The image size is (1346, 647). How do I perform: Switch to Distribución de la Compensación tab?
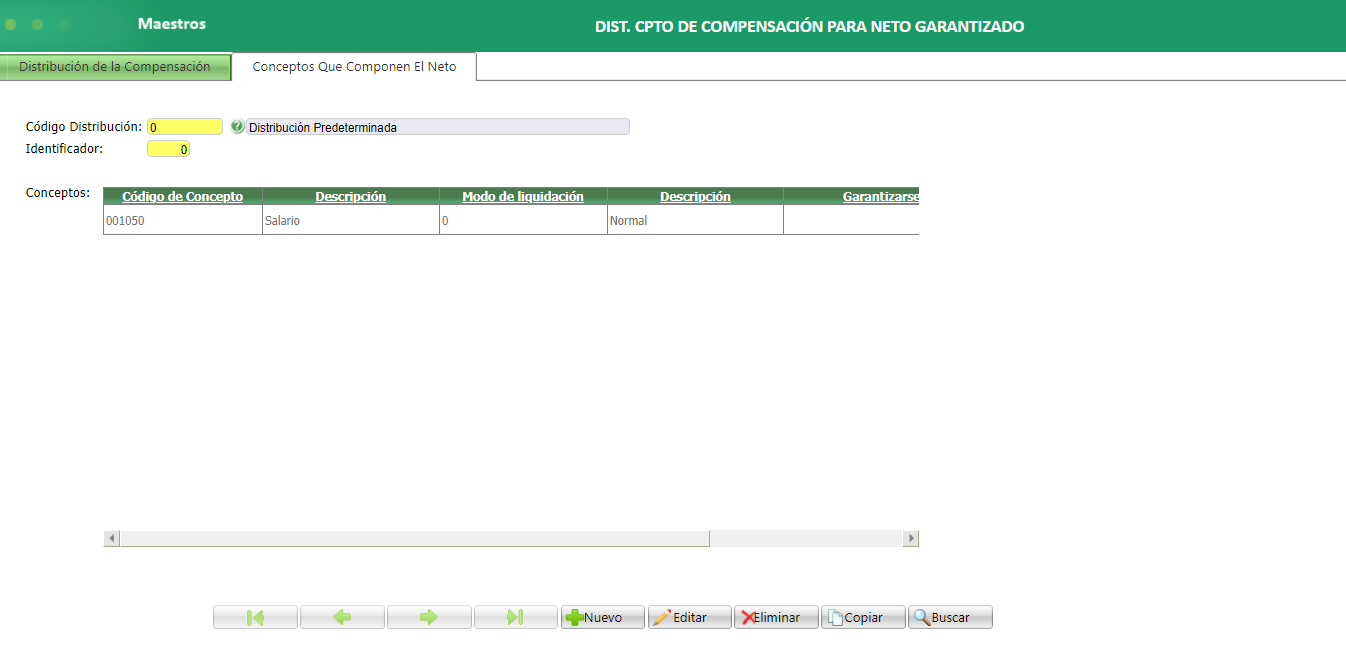pyautogui.click(x=115, y=66)
